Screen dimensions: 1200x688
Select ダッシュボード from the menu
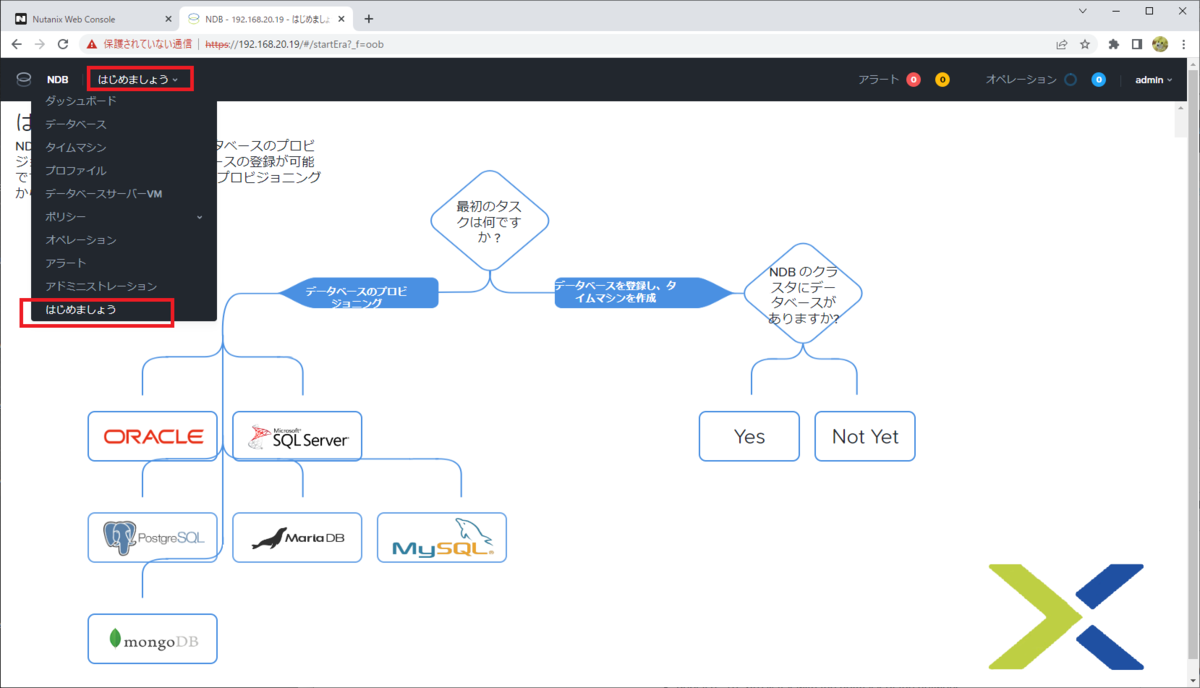tap(81, 101)
